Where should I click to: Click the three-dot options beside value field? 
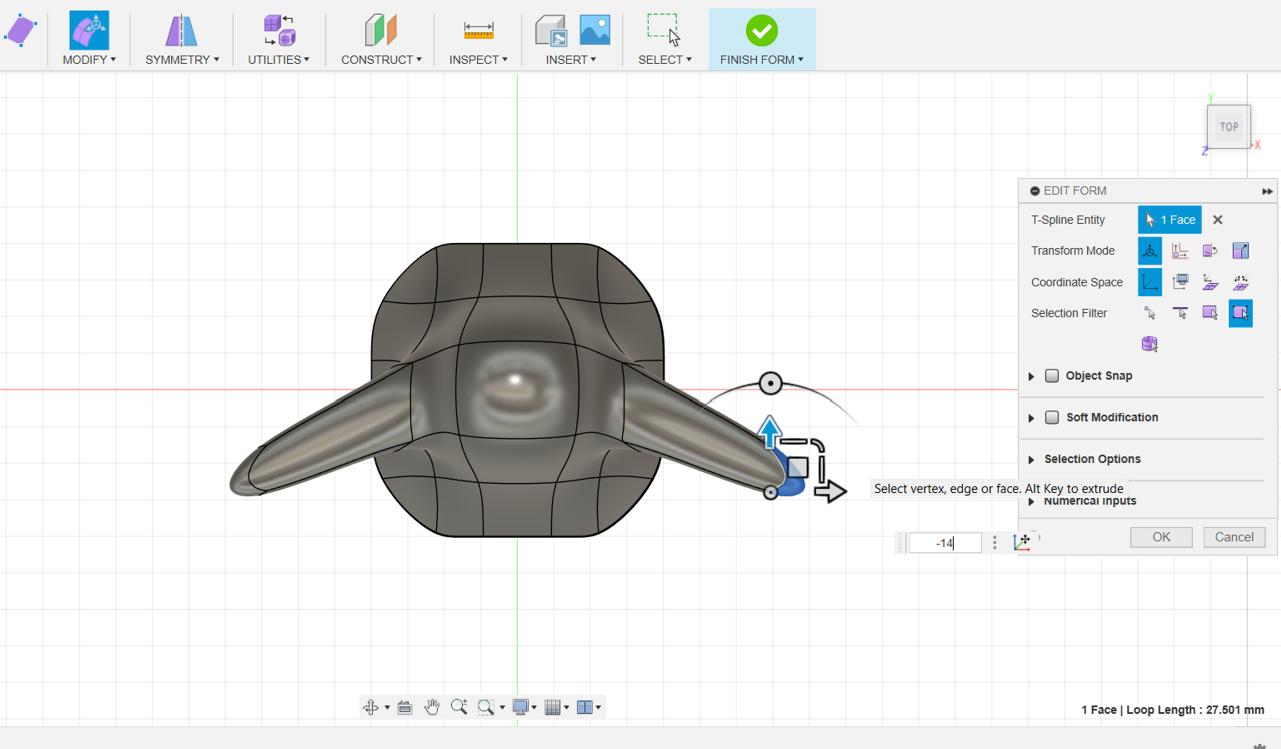pos(994,543)
